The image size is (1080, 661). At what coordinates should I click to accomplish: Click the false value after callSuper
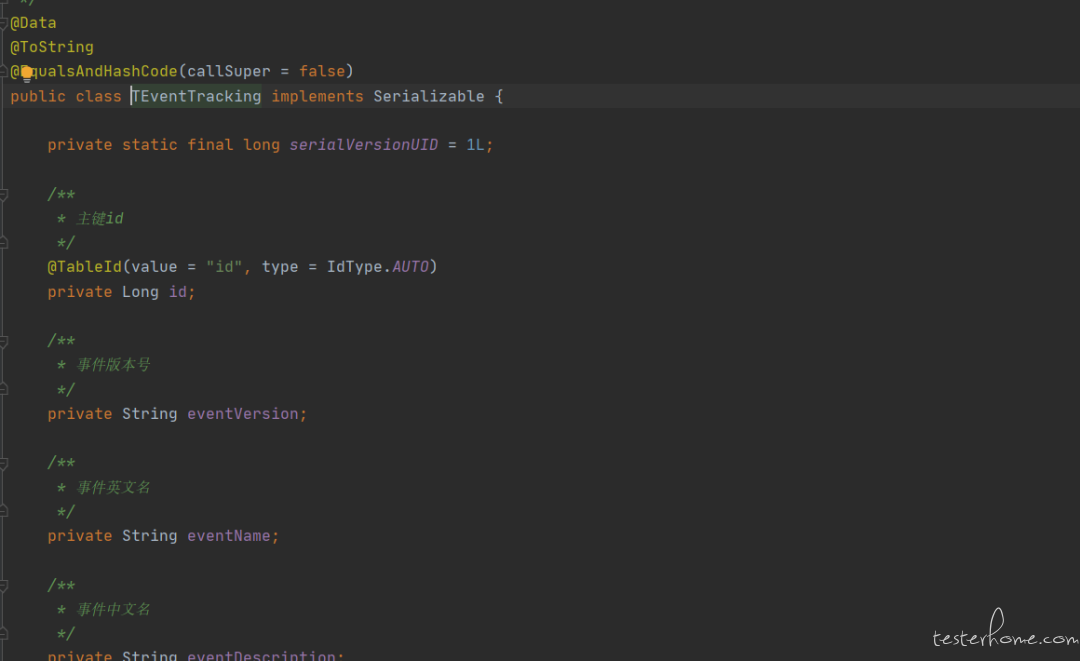click(322, 71)
